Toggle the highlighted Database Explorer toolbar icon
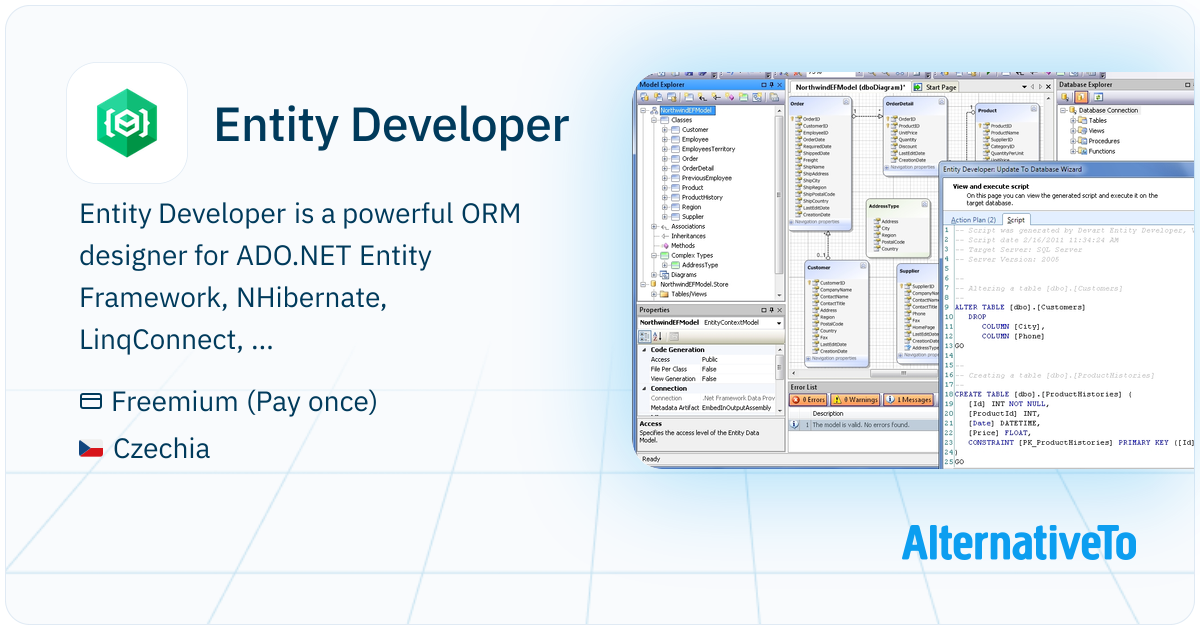The image size is (1200, 630). 1081,98
